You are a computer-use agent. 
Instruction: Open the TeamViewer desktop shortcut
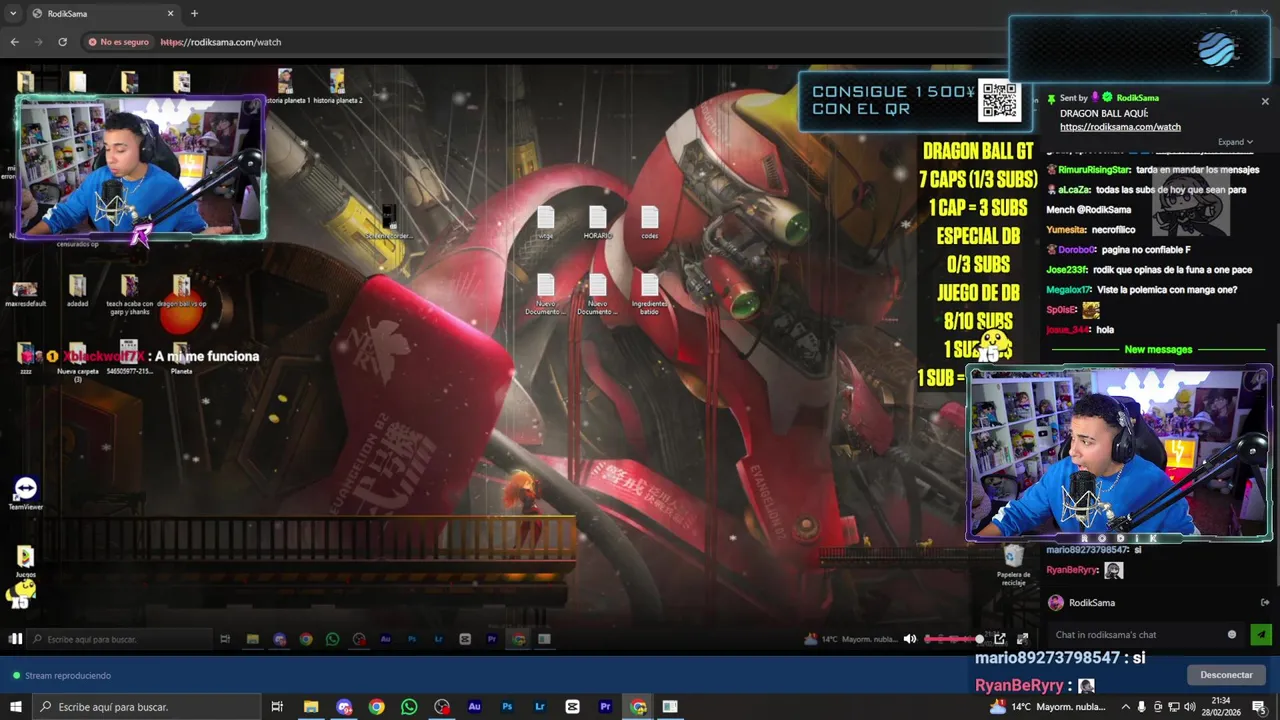click(x=26, y=493)
